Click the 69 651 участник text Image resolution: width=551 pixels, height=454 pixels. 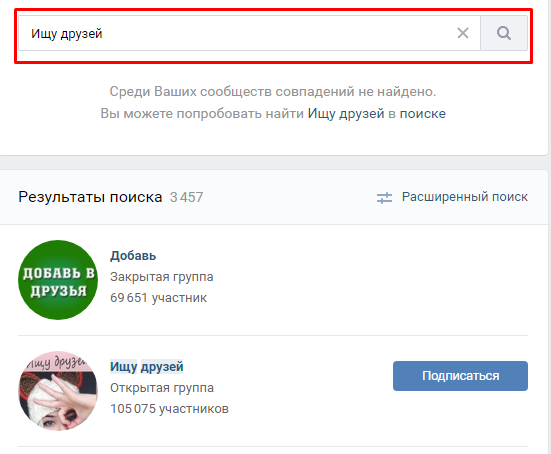[158, 298]
